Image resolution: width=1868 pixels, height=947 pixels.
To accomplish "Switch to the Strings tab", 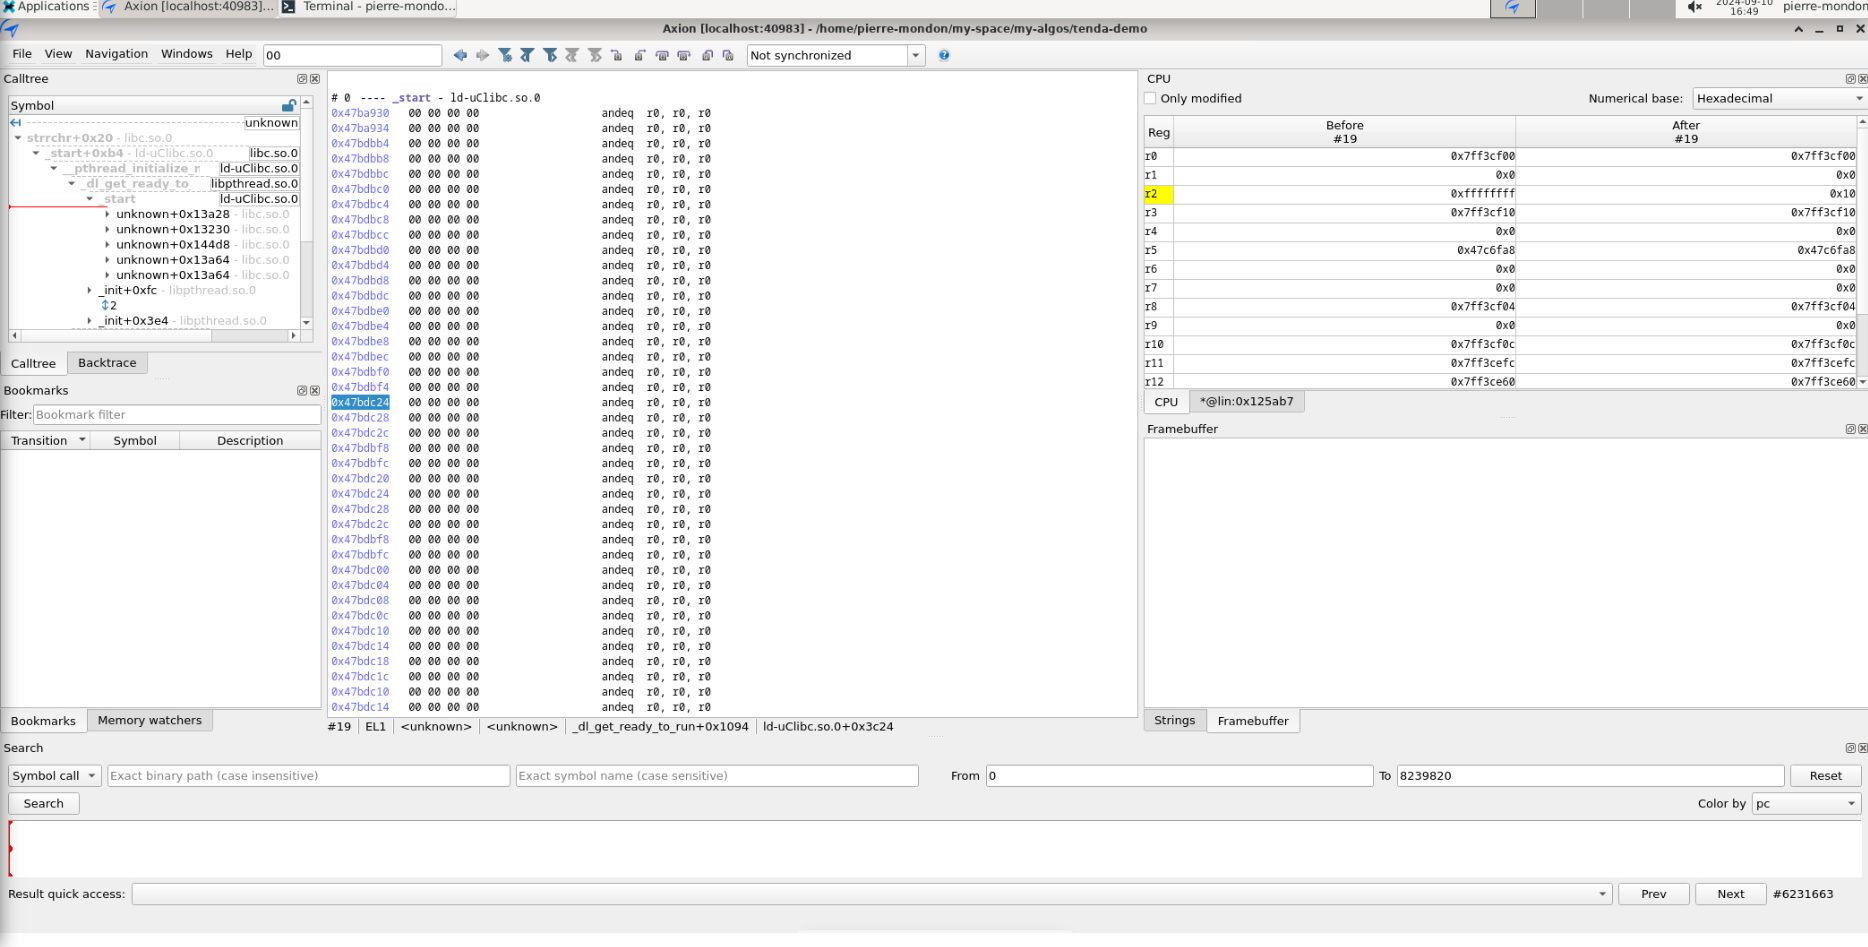I will tap(1174, 720).
